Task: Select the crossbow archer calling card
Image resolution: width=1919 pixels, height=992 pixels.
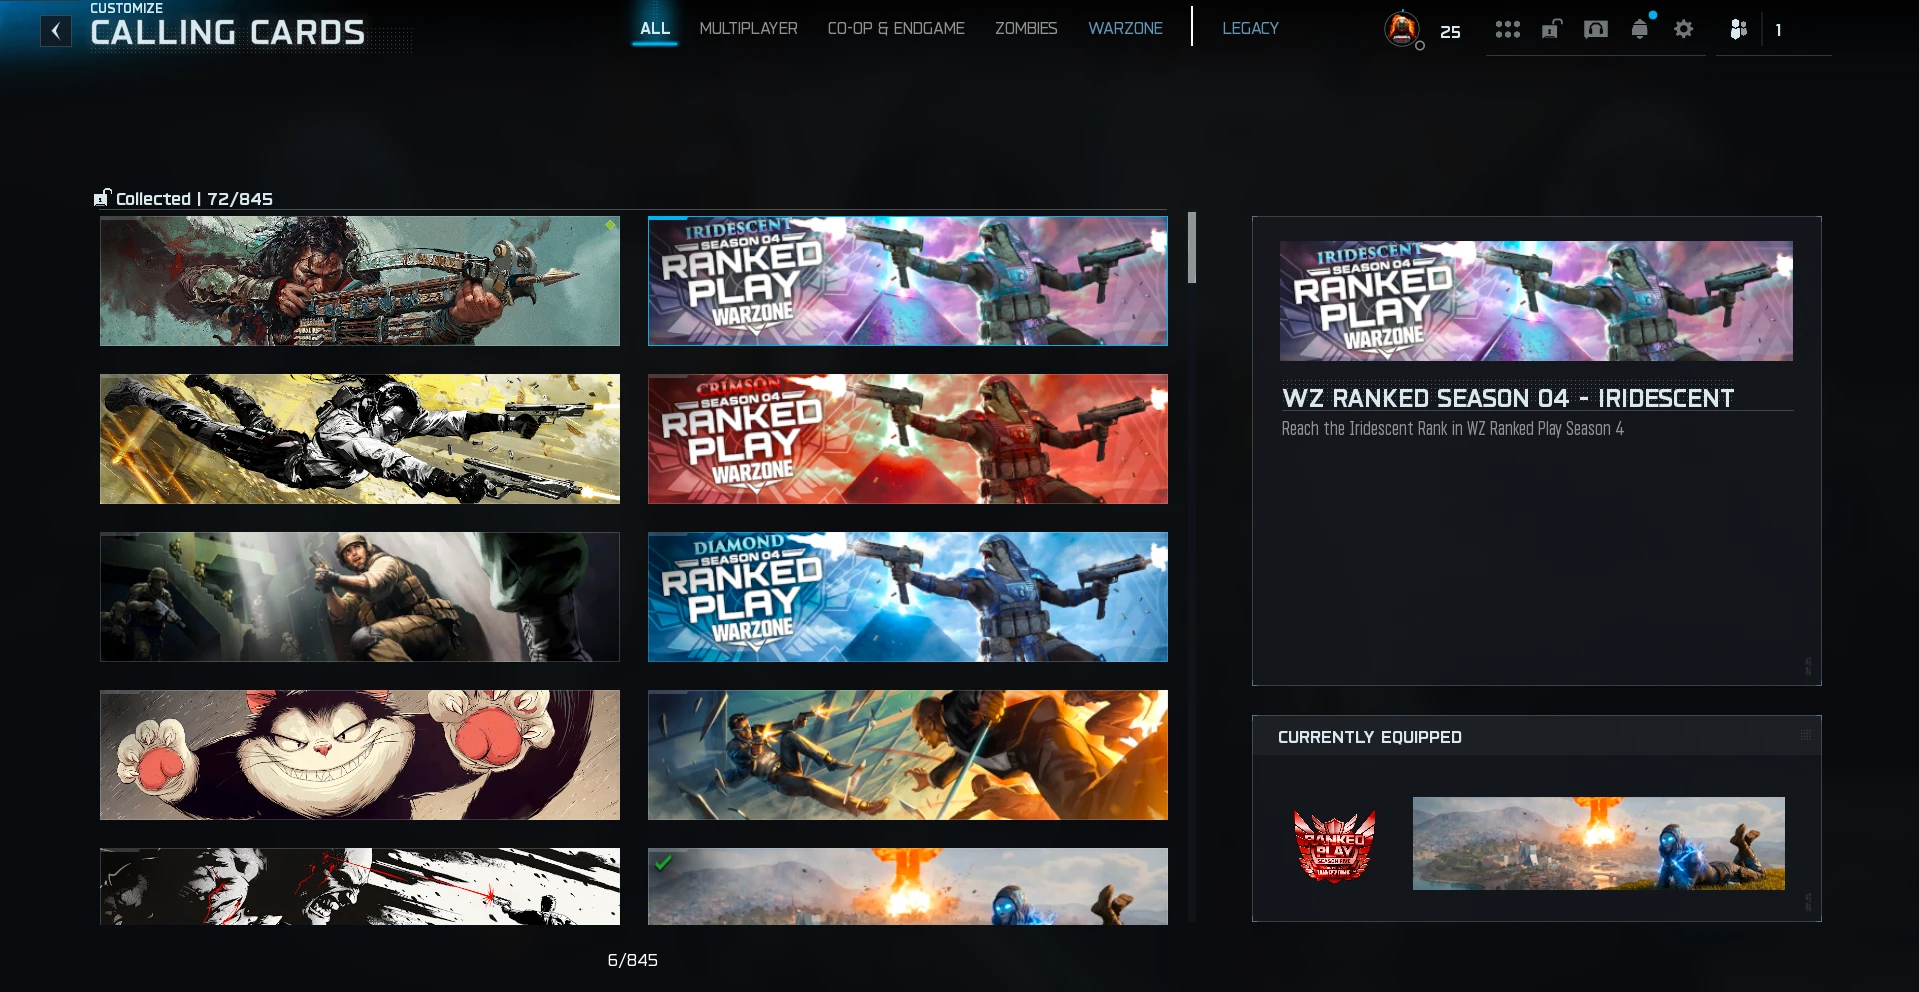Action: [360, 281]
